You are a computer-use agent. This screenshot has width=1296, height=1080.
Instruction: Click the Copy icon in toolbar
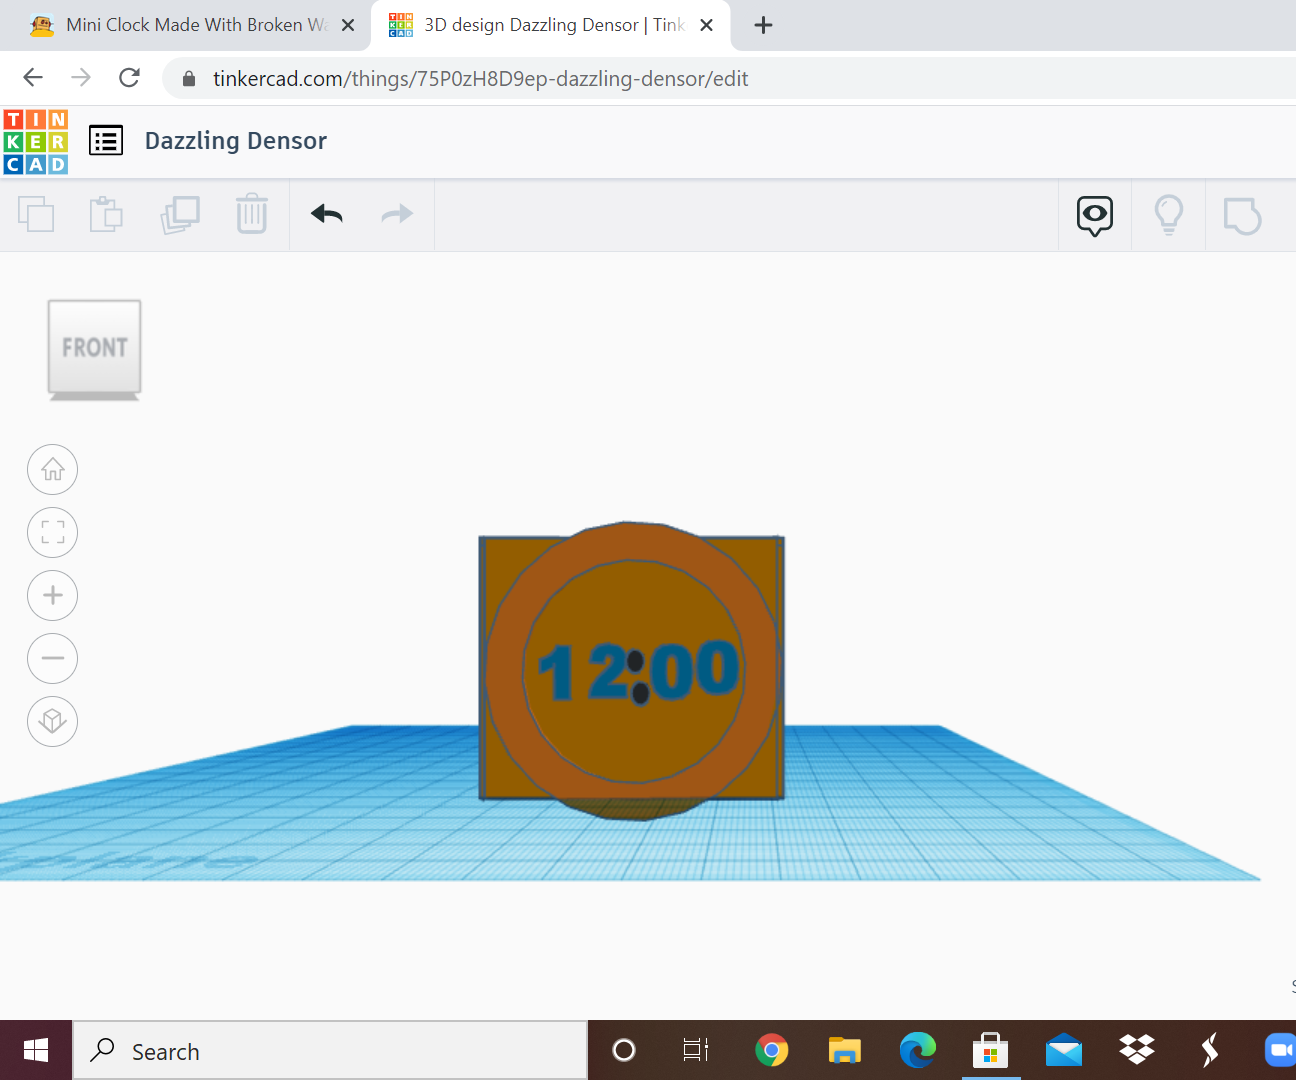pyautogui.click(x=36, y=214)
